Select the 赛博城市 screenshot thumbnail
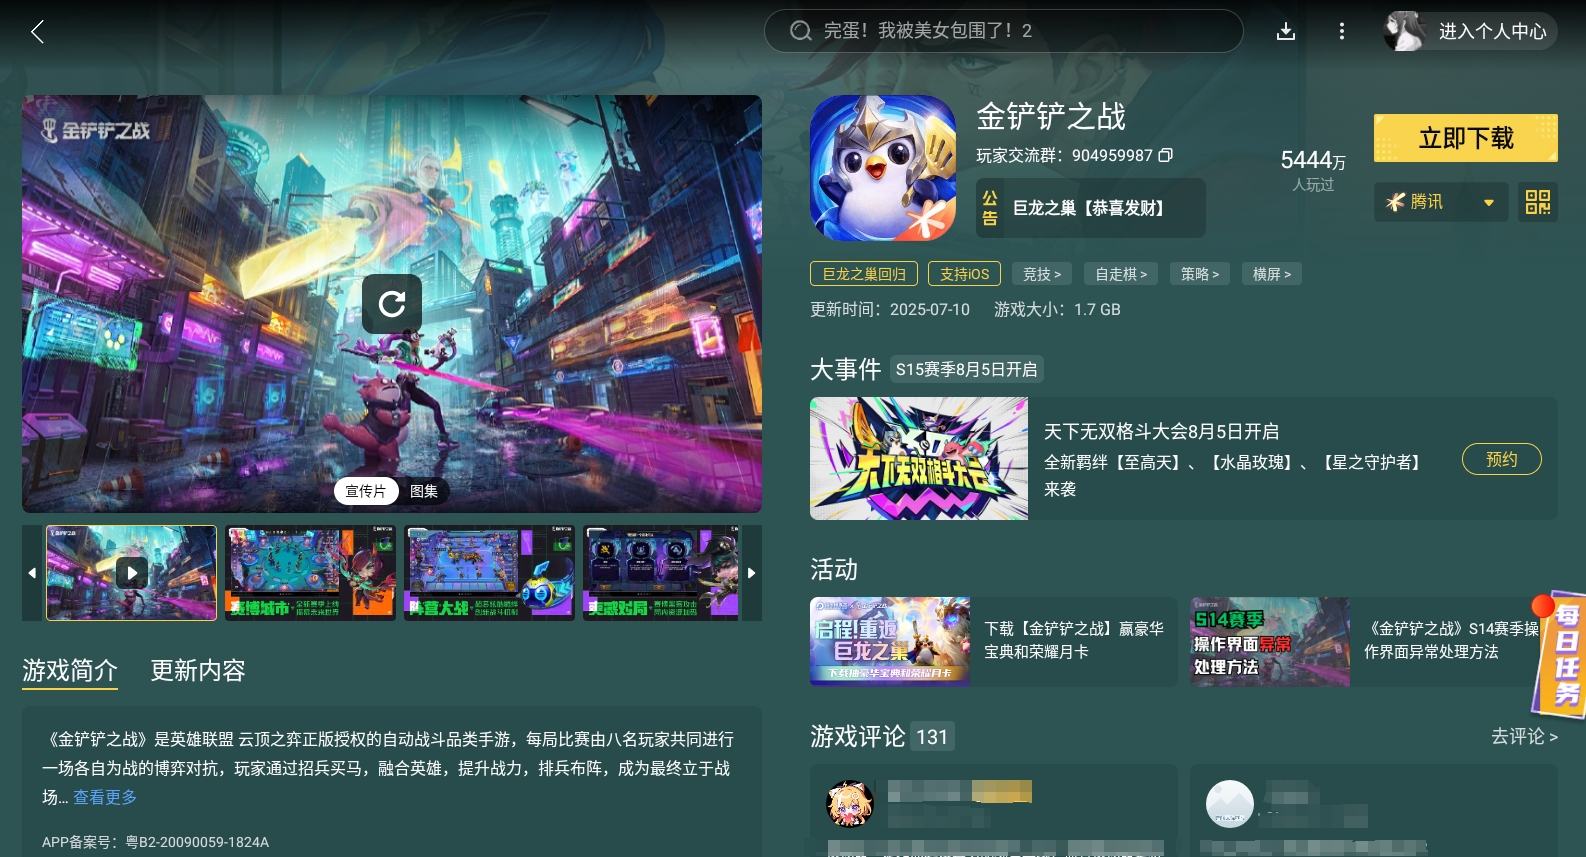Viewport: 1586px width, 857px height. point(310,573)
